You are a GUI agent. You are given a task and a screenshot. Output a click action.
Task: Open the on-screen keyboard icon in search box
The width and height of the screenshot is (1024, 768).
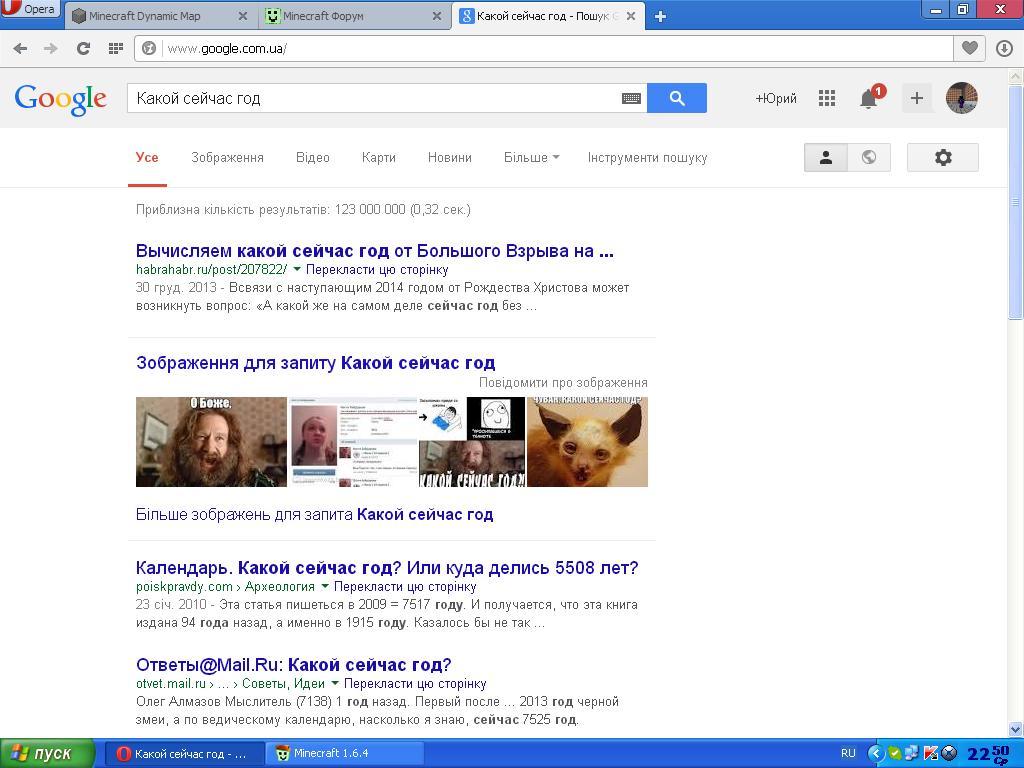pos(631,99)
